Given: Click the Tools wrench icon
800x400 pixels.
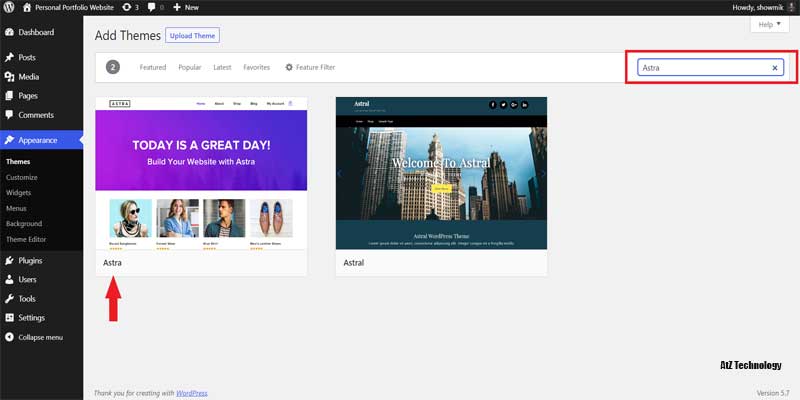Looking at the screenshot, I should (9, 298).
